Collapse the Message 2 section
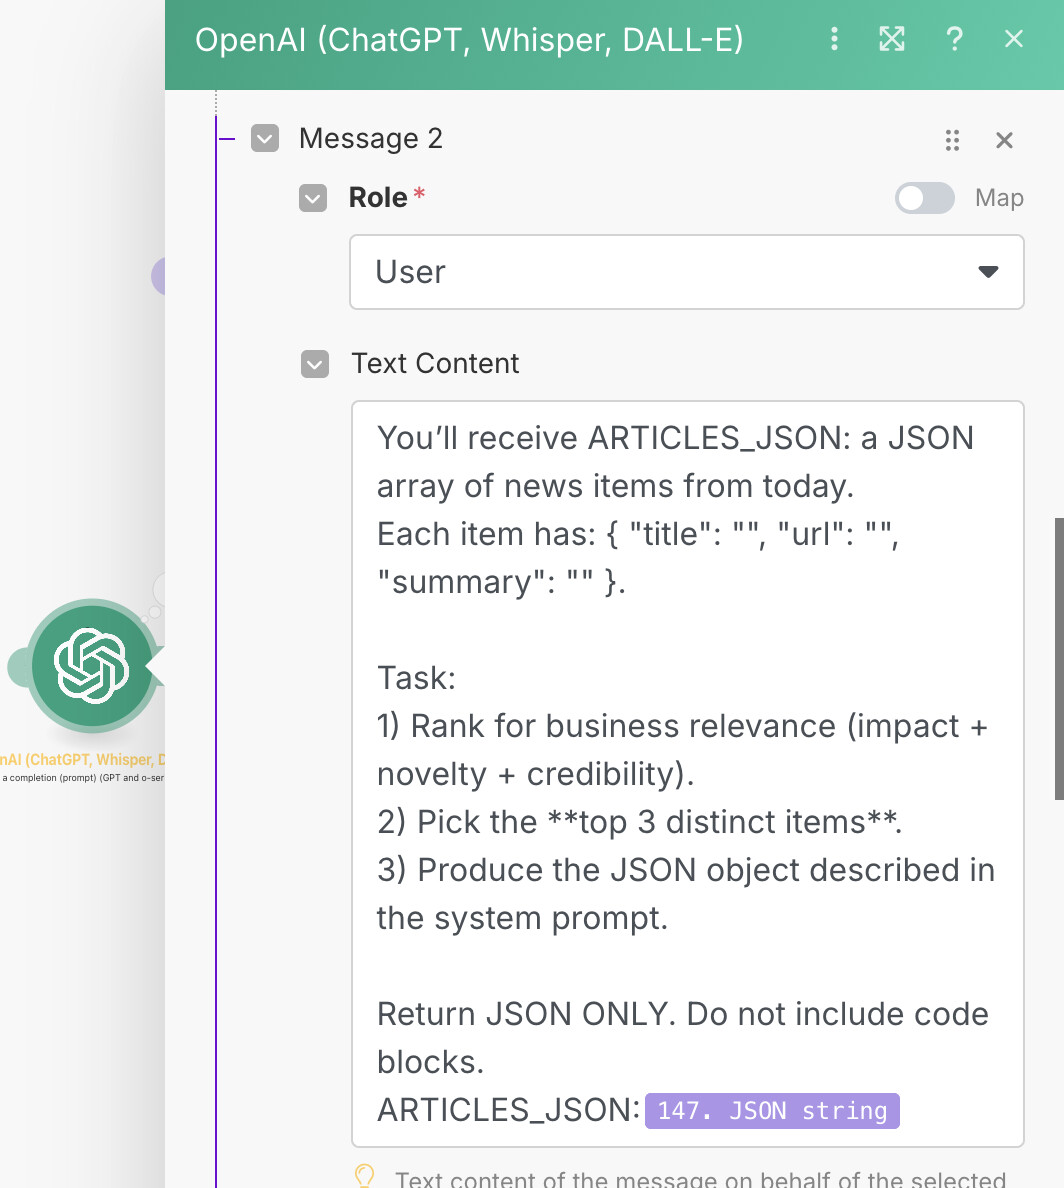Viewport: 1064px width, 1188px height. coord(265,138)
